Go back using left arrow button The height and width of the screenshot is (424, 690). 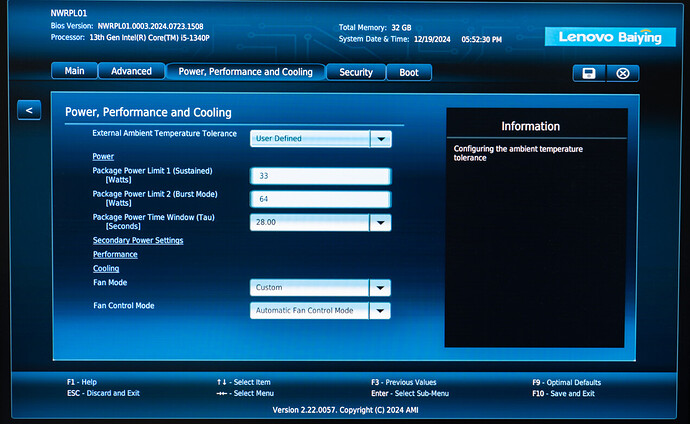(x=29, y=110)
